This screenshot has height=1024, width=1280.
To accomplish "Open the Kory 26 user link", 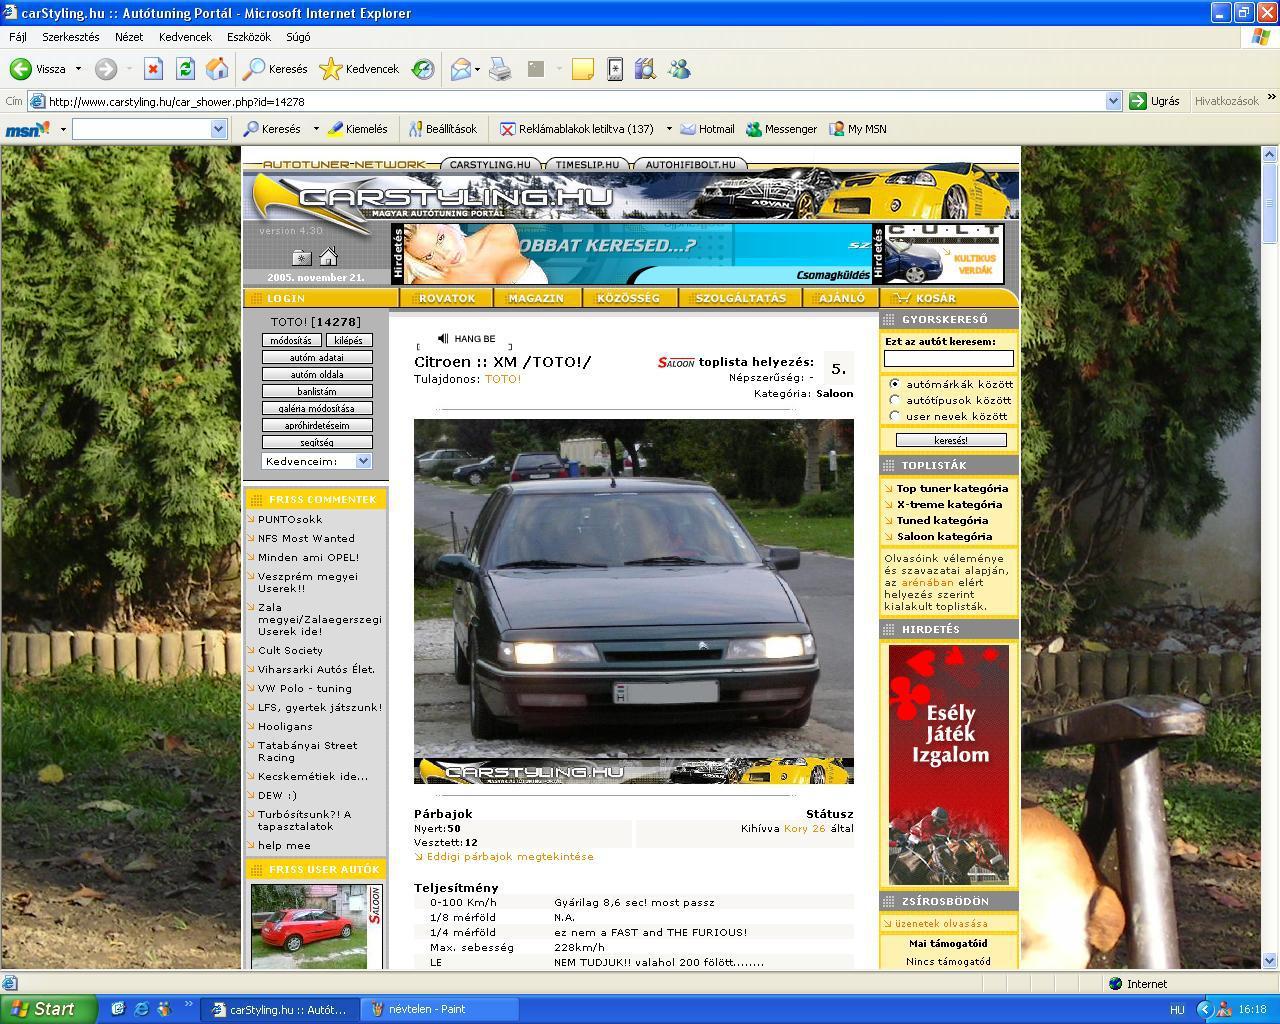I will tap(805, 828).
